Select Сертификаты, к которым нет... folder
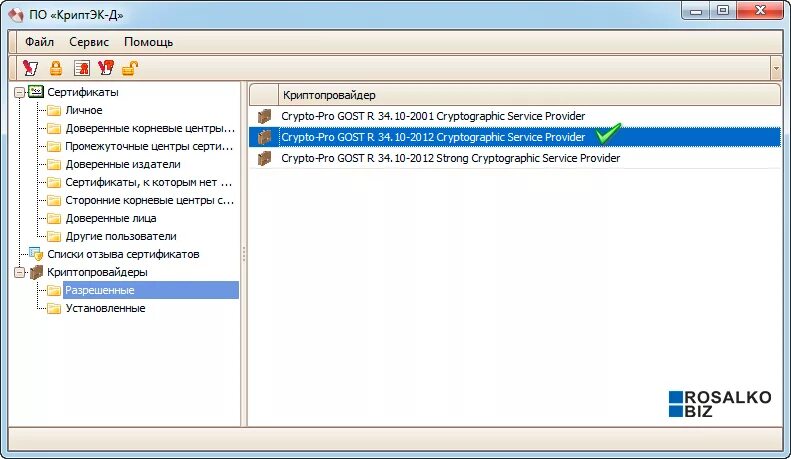The width and height of the screenshot is (791, 459). coord(148,182)
